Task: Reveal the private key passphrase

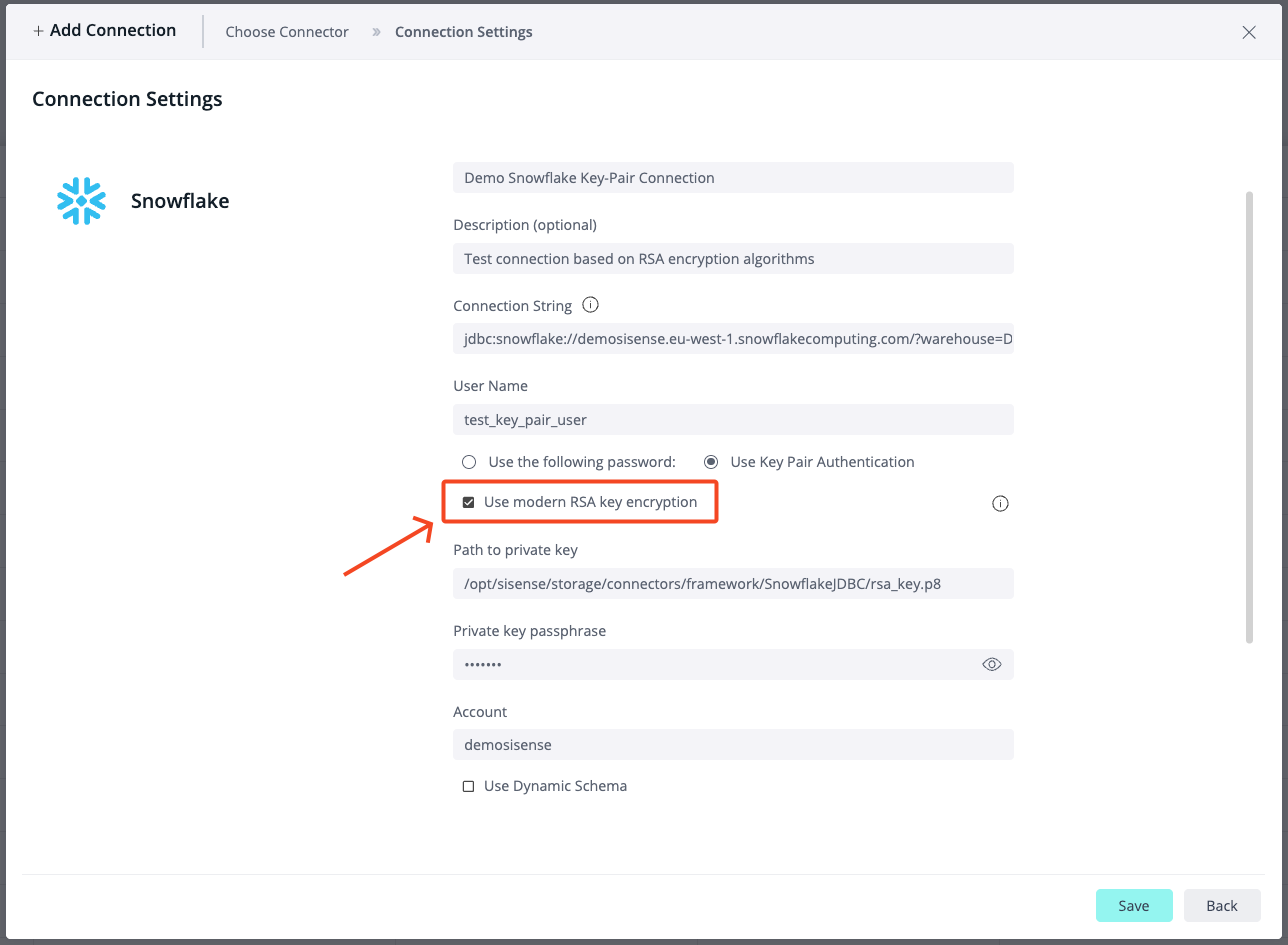Action: 992,664
